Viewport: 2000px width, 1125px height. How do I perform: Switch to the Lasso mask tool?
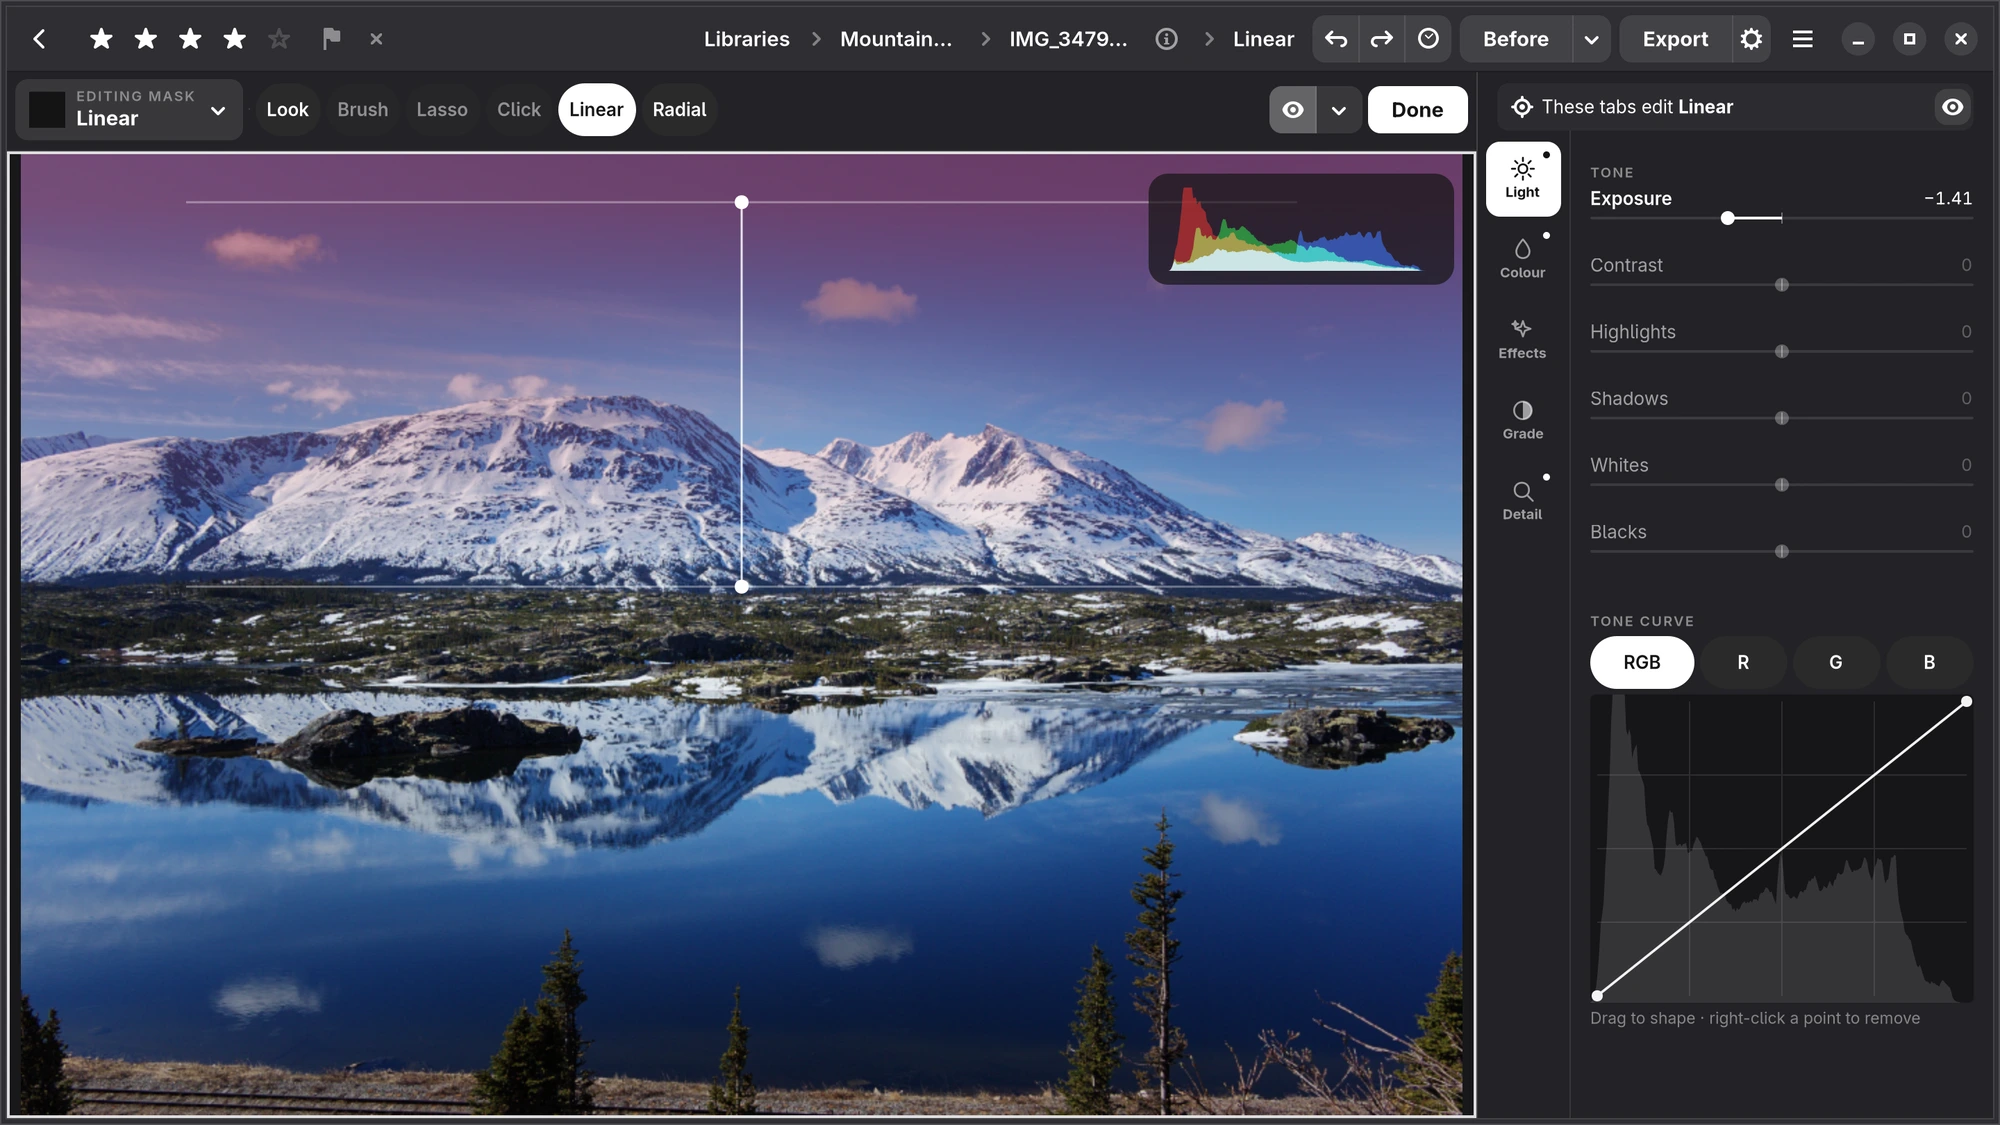(x=442, y=110)
